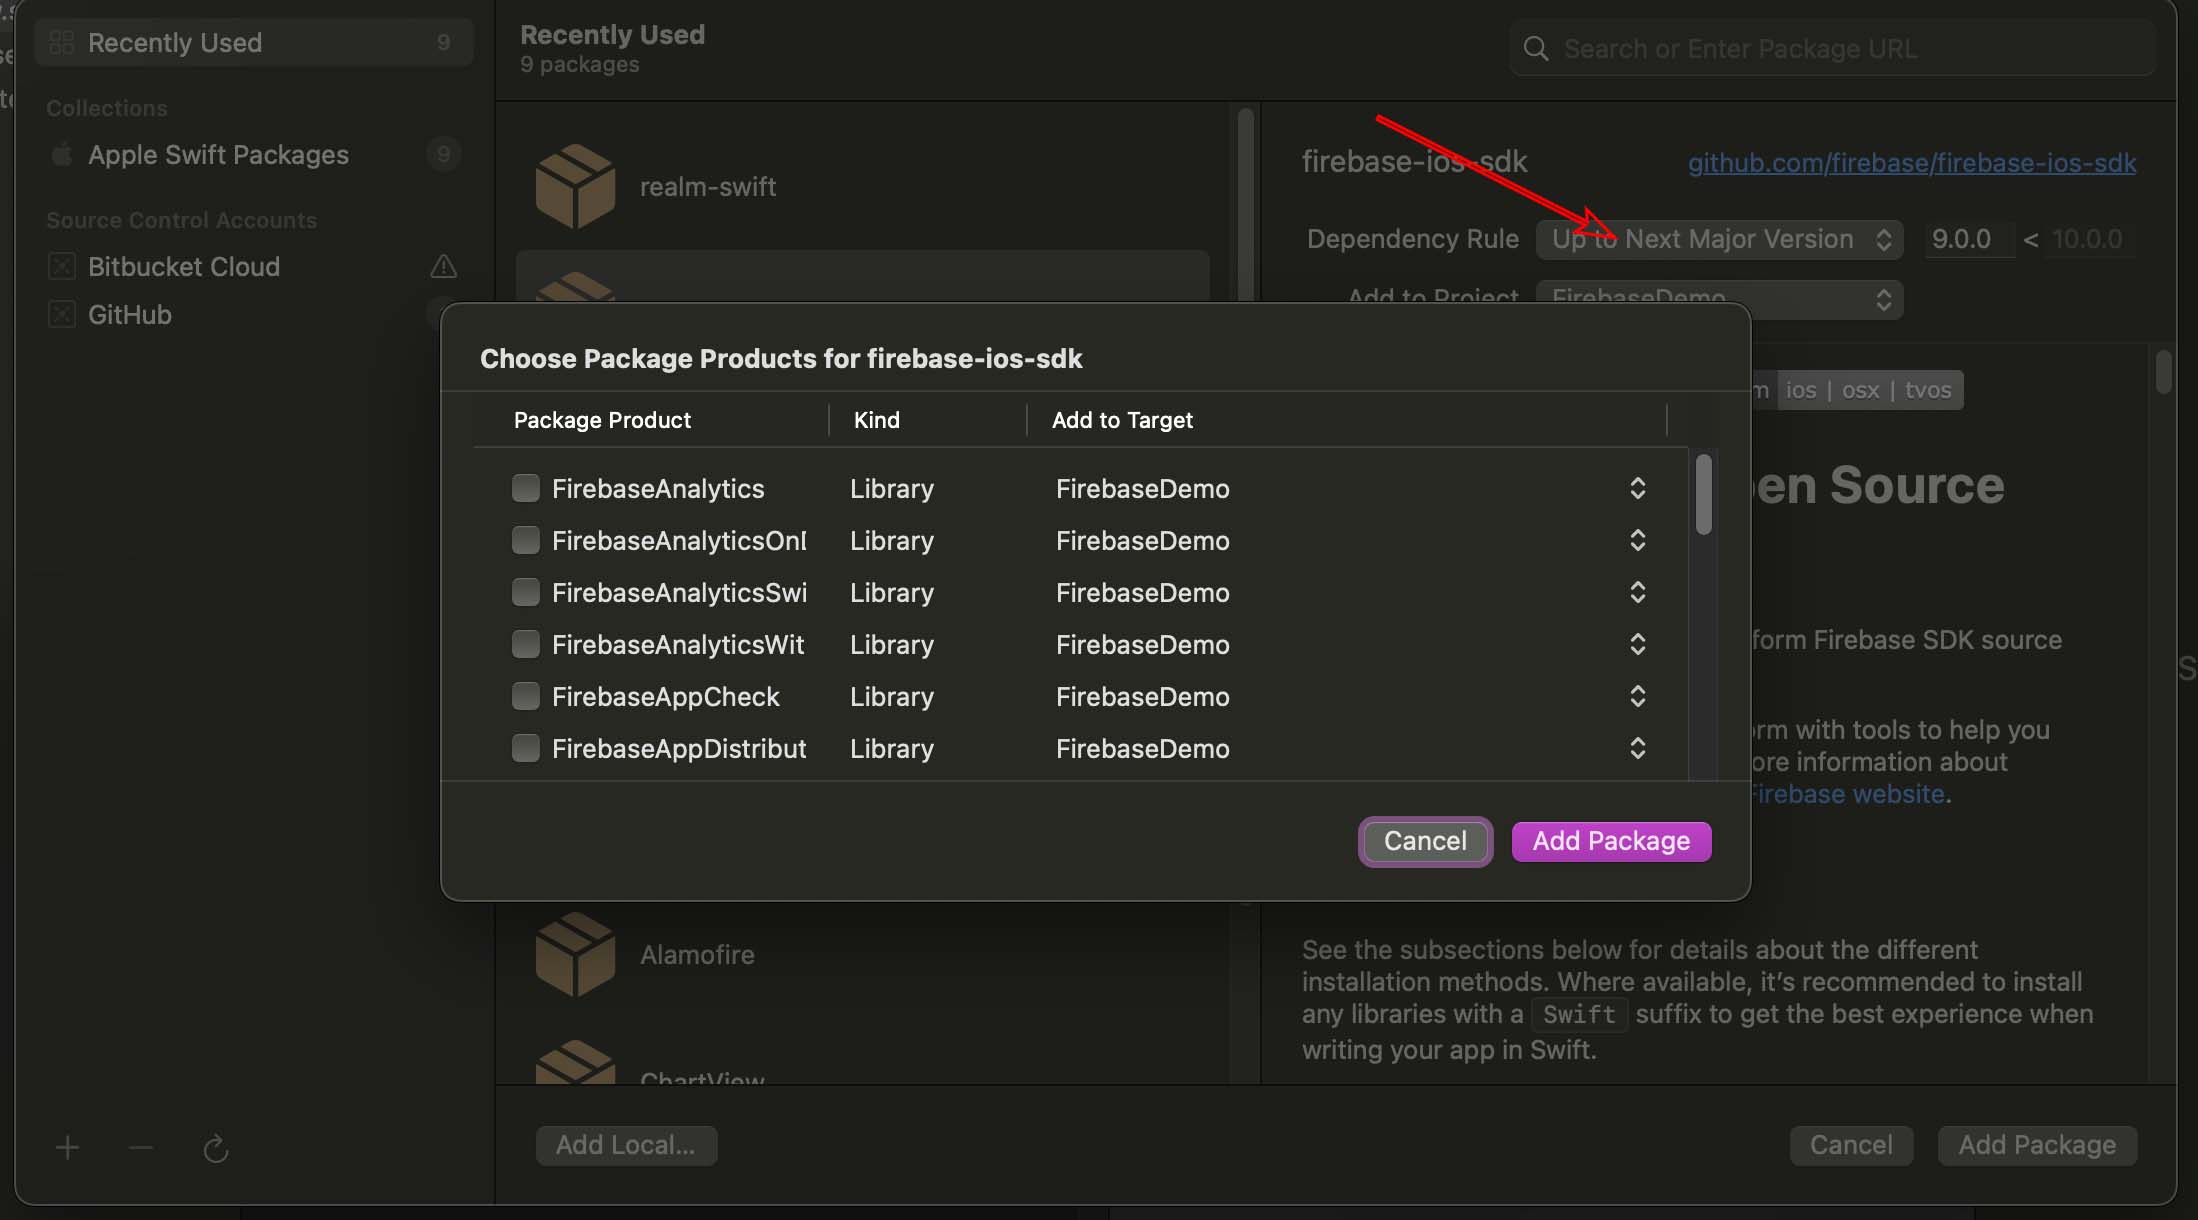The image size is (2198, 1220).
Task: Click the Search or Enter Package URL field
Action: click(1832, 48)
